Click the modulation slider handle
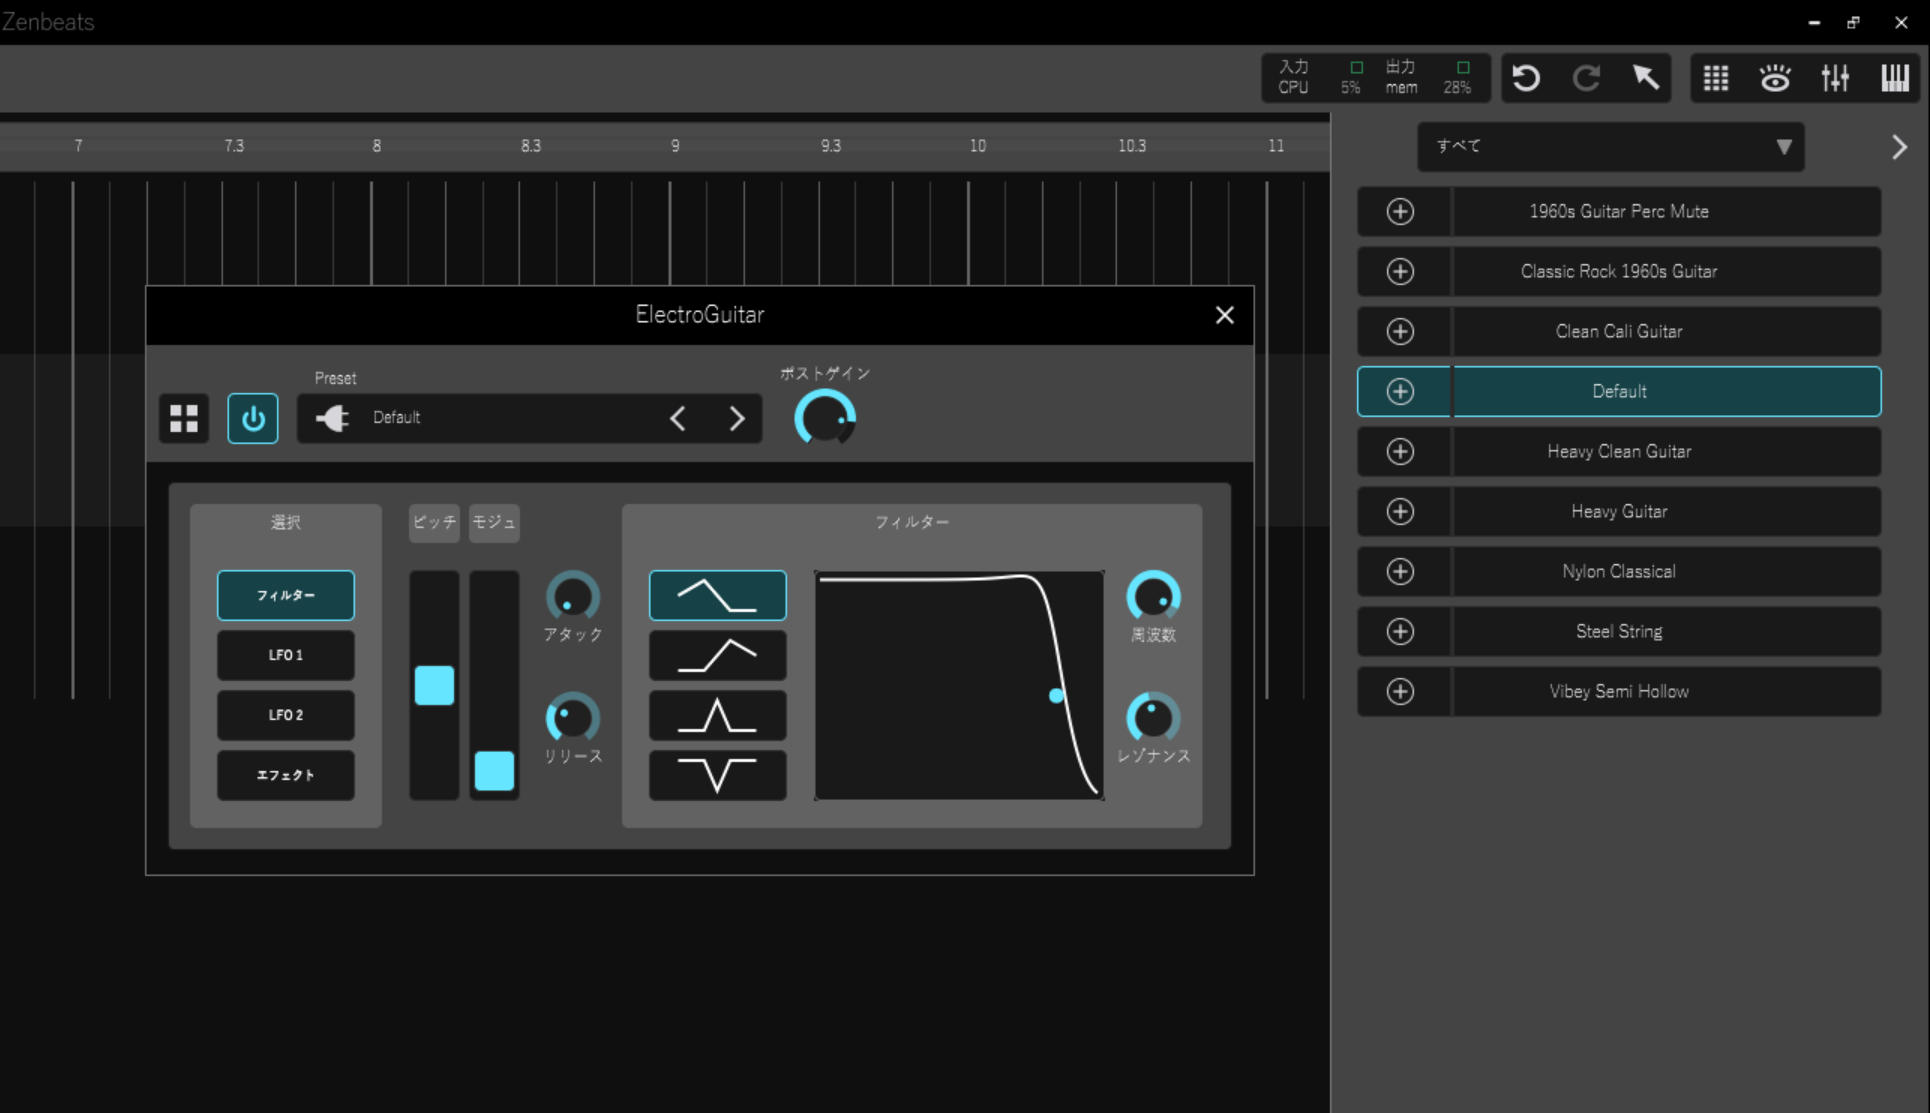The image size is (1930, 1113). click(x=494, y=771)
